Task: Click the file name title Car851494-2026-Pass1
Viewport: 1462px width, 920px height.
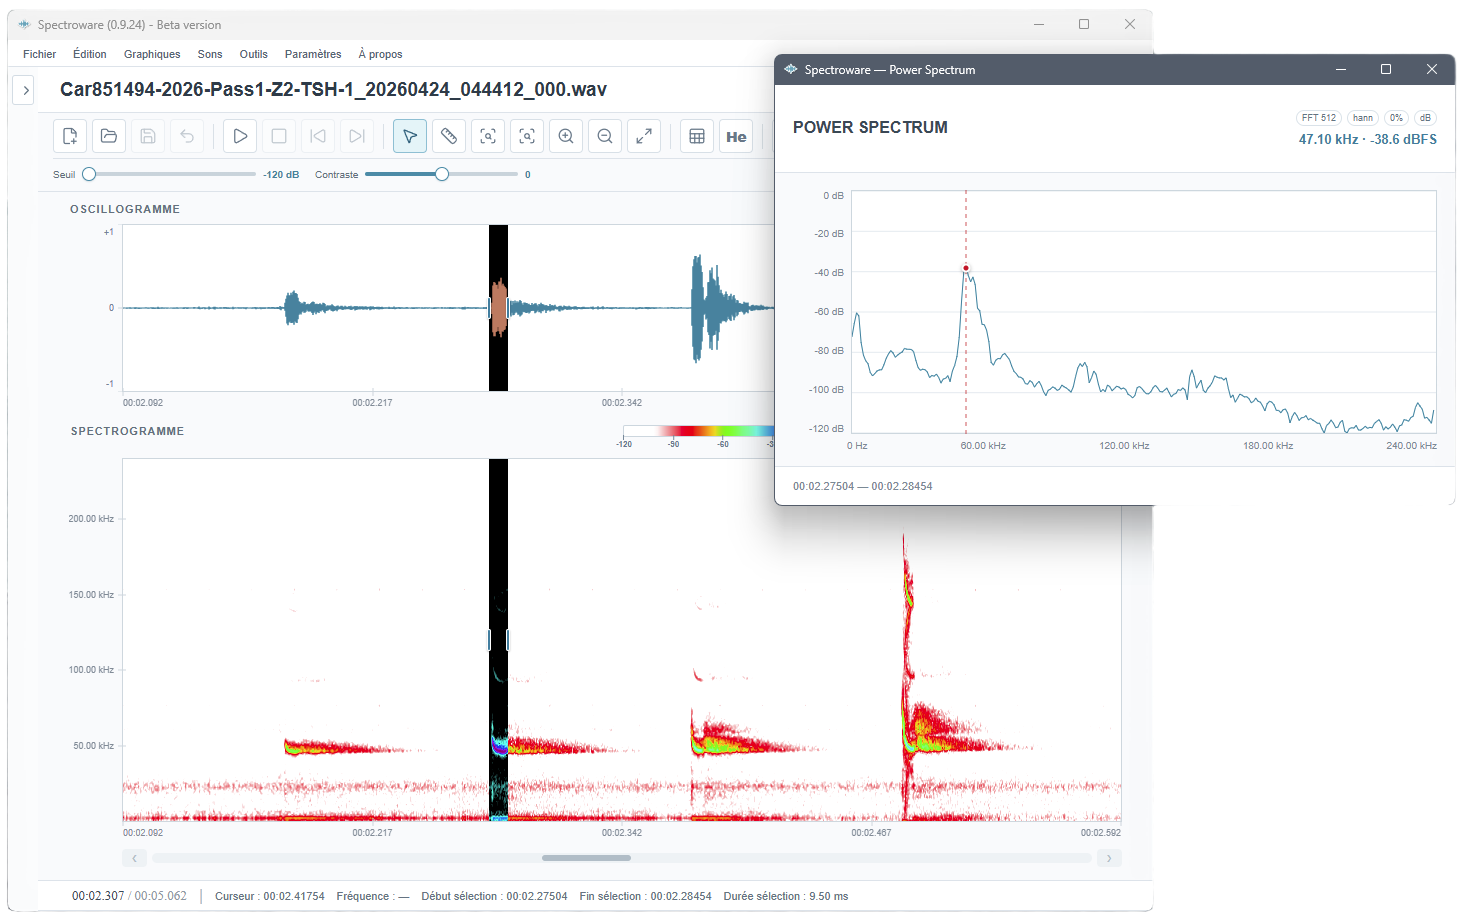Action: (x=333, y=89)
